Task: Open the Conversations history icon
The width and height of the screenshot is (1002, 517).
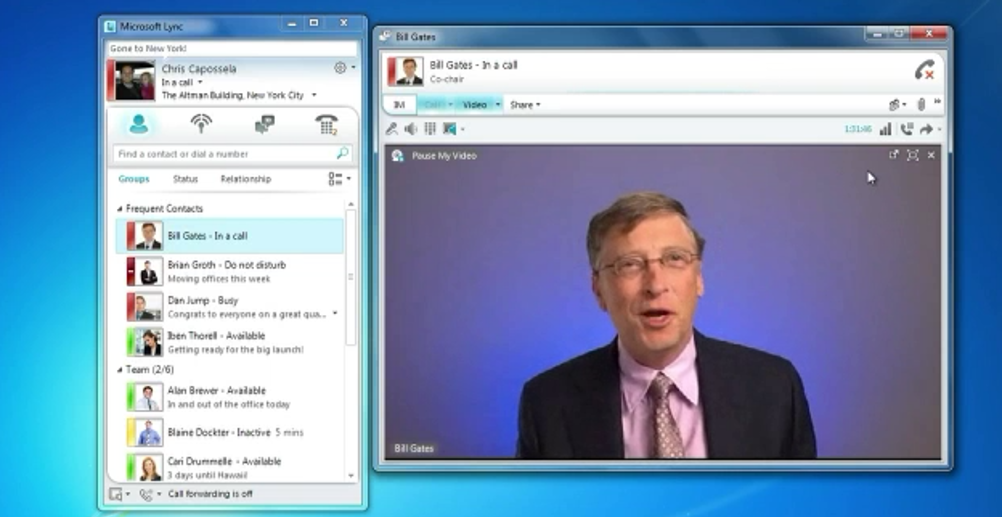Action: tap(265, 124)
